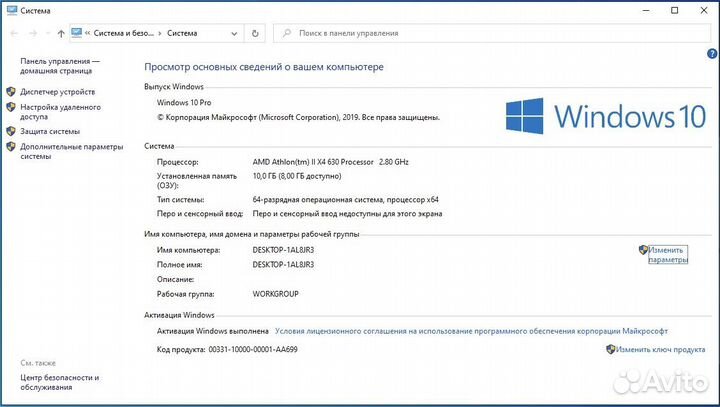The image size is (720, 407).
Task: Click the Windows 10 logo image
Action: [606, 116]
